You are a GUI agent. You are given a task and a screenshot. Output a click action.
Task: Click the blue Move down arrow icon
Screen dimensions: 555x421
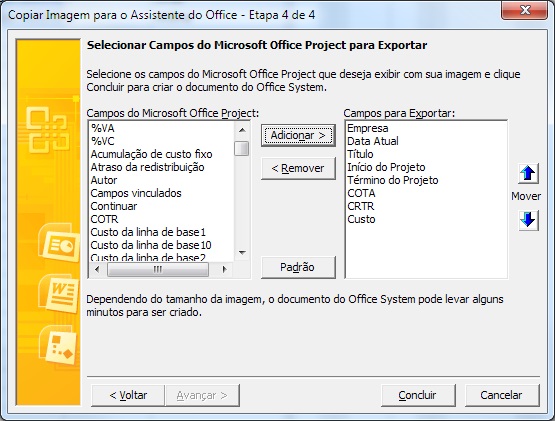528,220
